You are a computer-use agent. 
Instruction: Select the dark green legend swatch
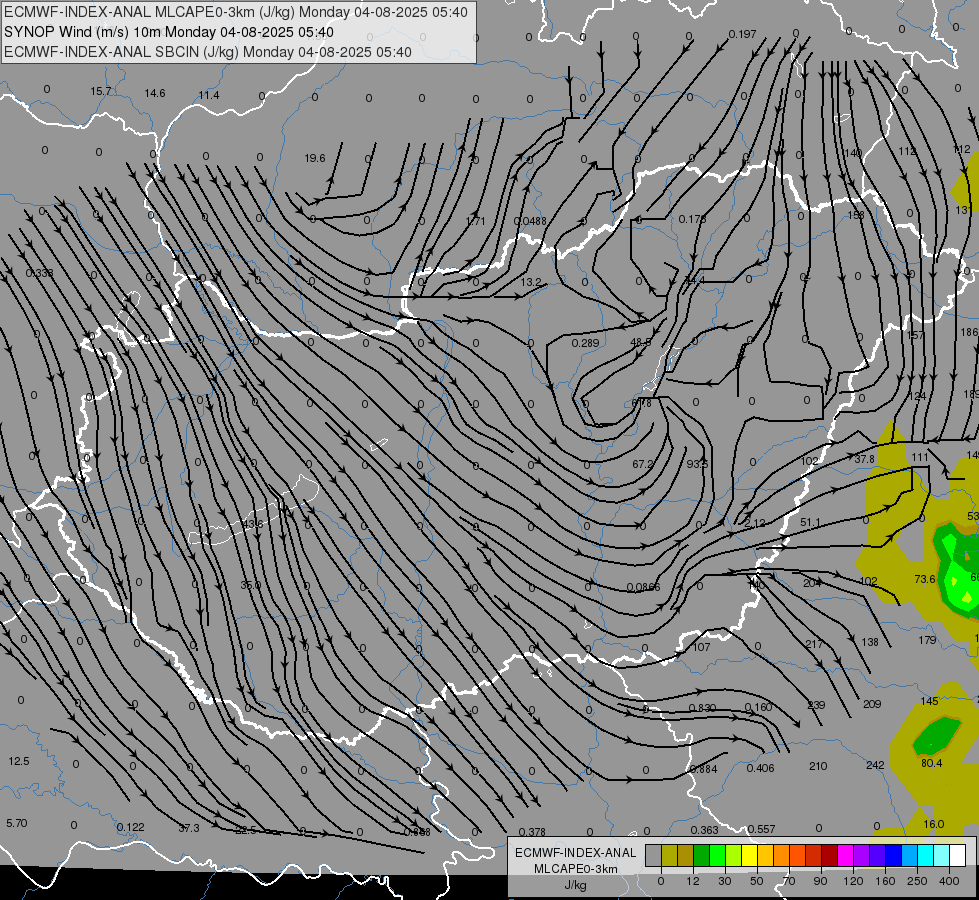(702, 855)
